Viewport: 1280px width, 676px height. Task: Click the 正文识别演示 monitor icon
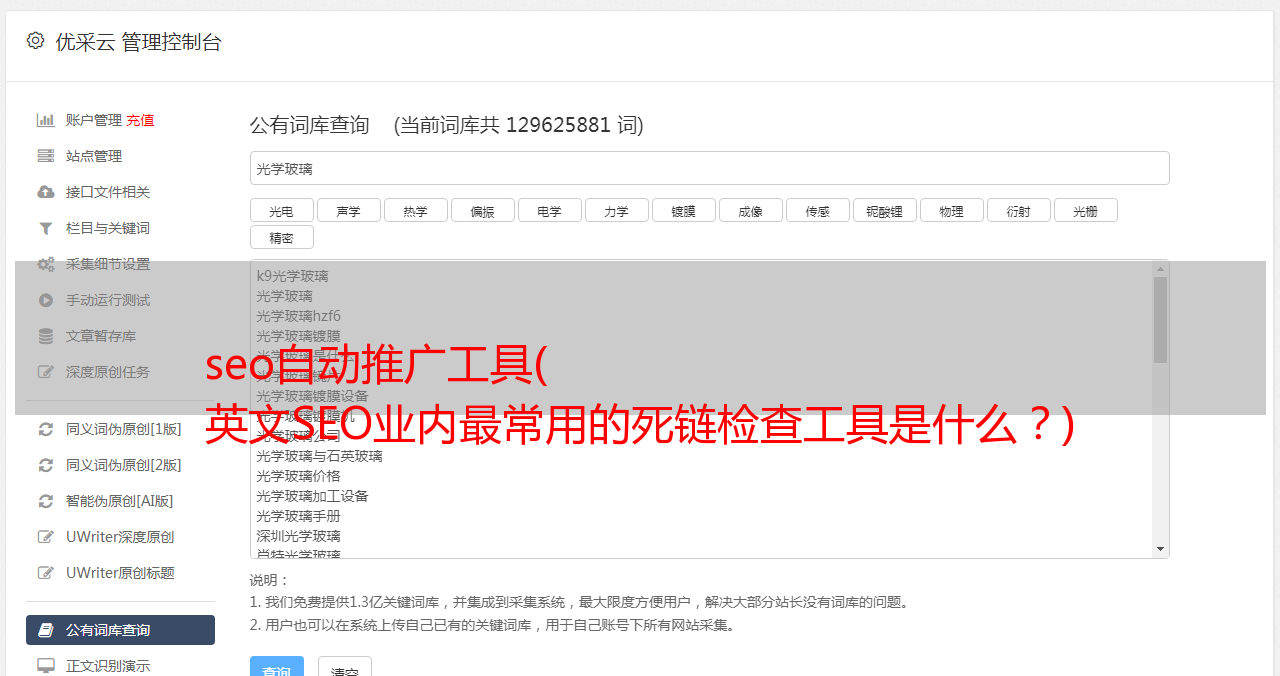45,665
